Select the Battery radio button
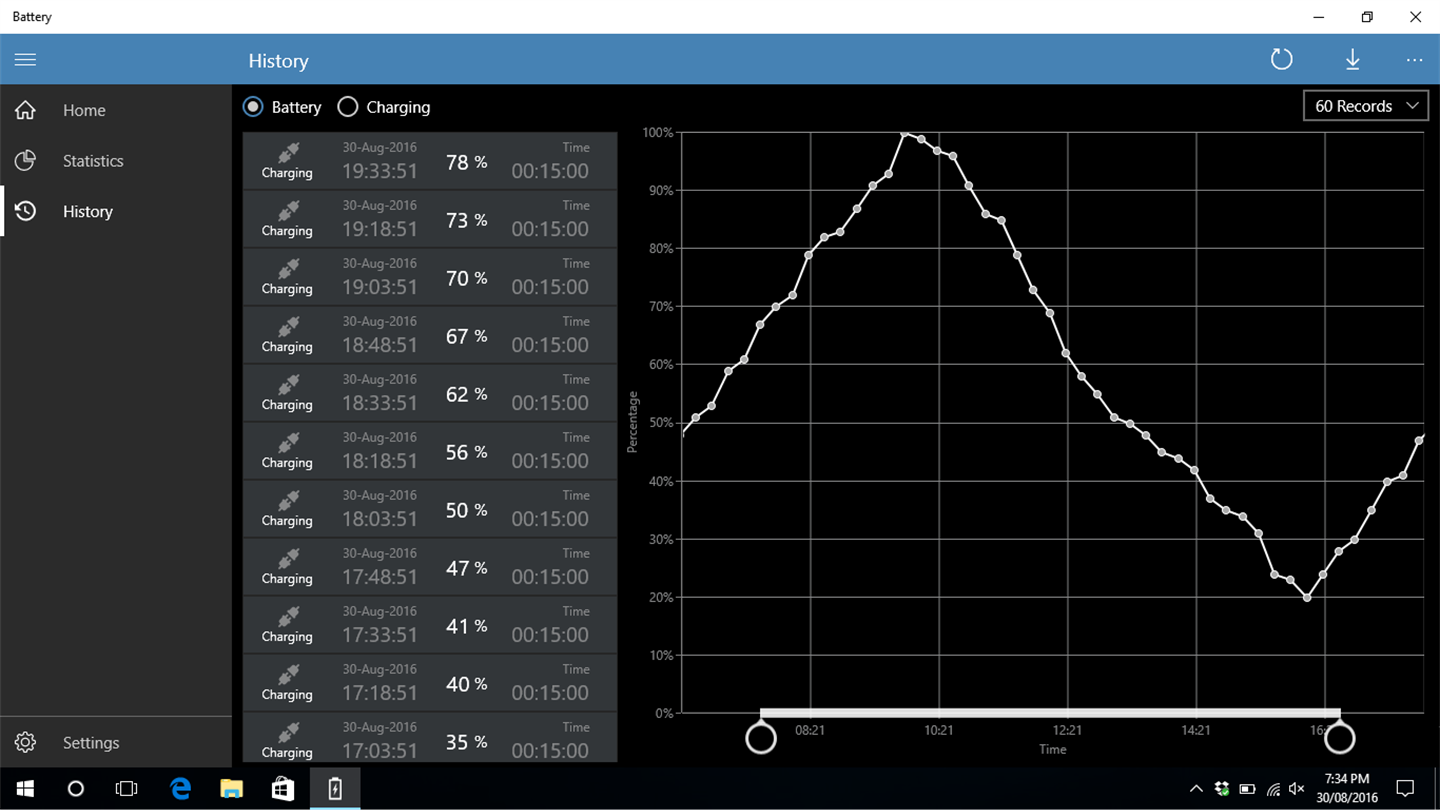 pyautogui.click(x=253, y=106)
